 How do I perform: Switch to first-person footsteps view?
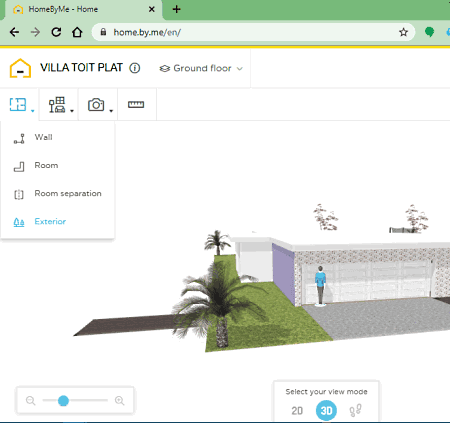pos(355,410)
